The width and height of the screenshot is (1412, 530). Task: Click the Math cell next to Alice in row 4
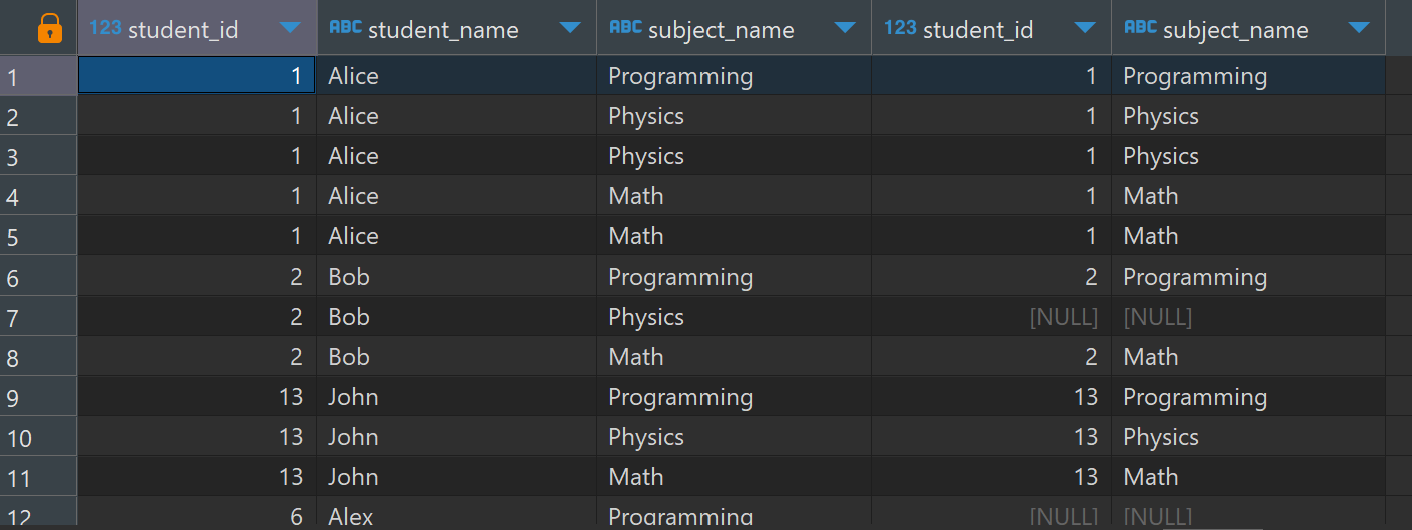click(734, 196)
